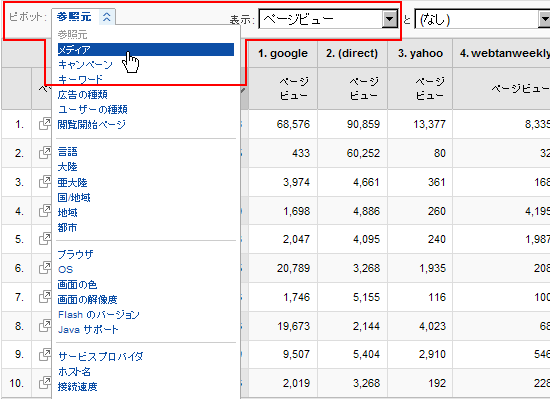Click yahoo value 4,023

pos(432,326)
